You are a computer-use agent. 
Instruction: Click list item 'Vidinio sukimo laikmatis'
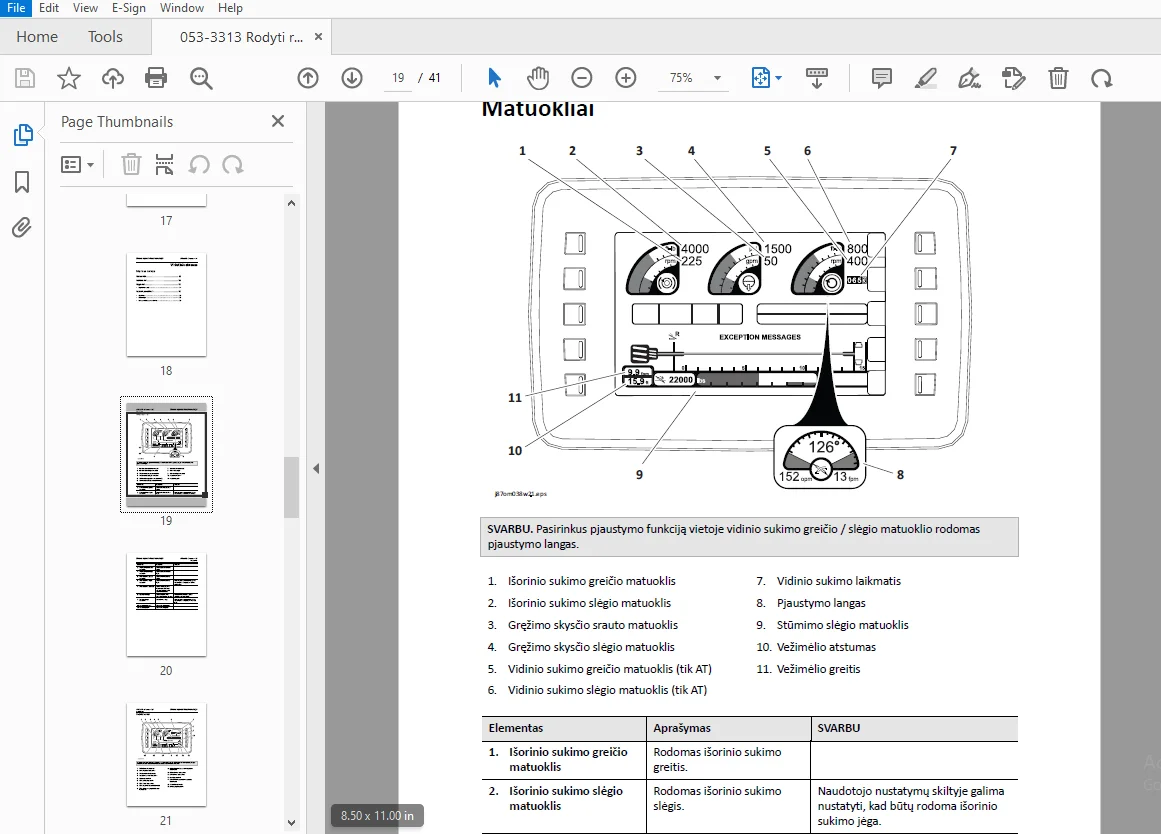coord(839,581)
